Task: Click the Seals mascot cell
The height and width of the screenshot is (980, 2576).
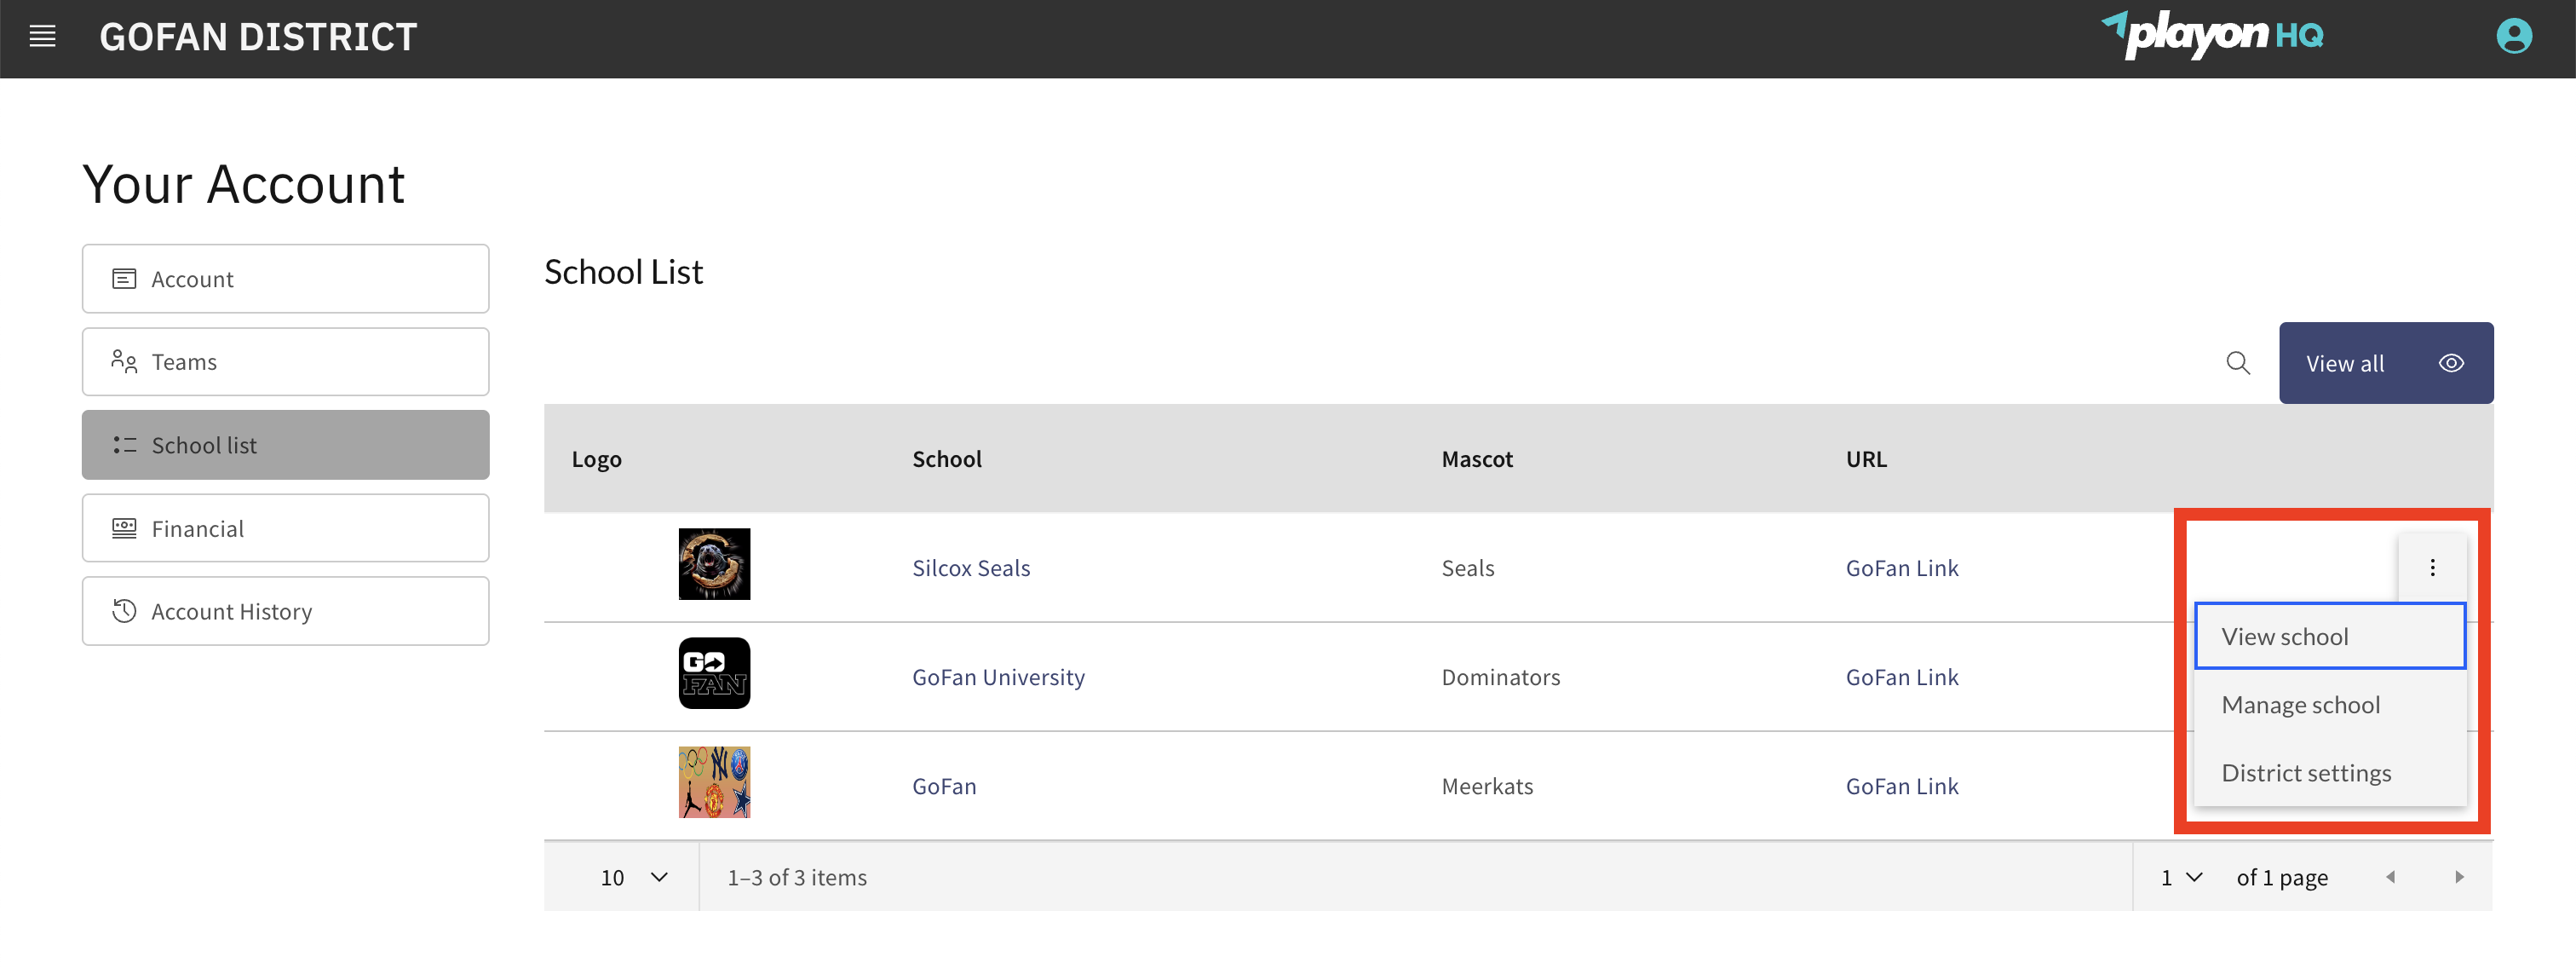Action: [x=1468, y=568]
